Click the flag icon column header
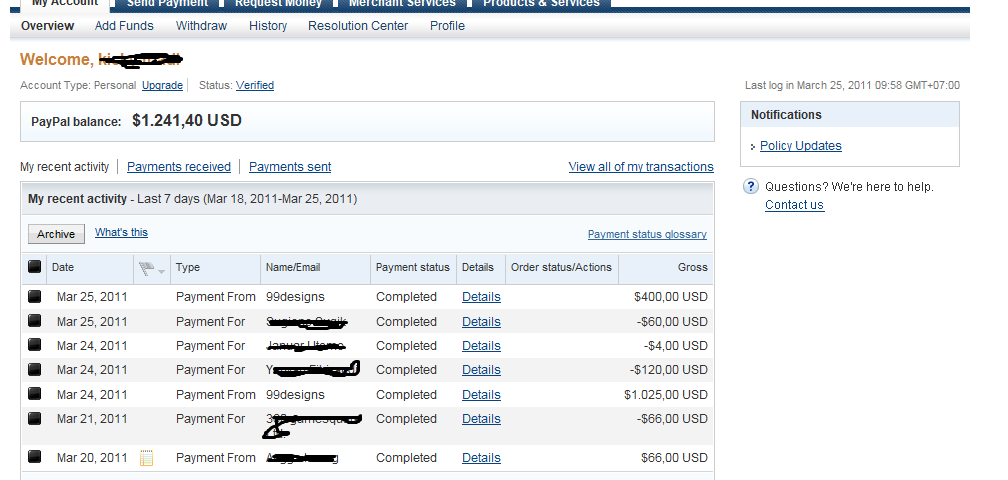 [x=146, y=268]
